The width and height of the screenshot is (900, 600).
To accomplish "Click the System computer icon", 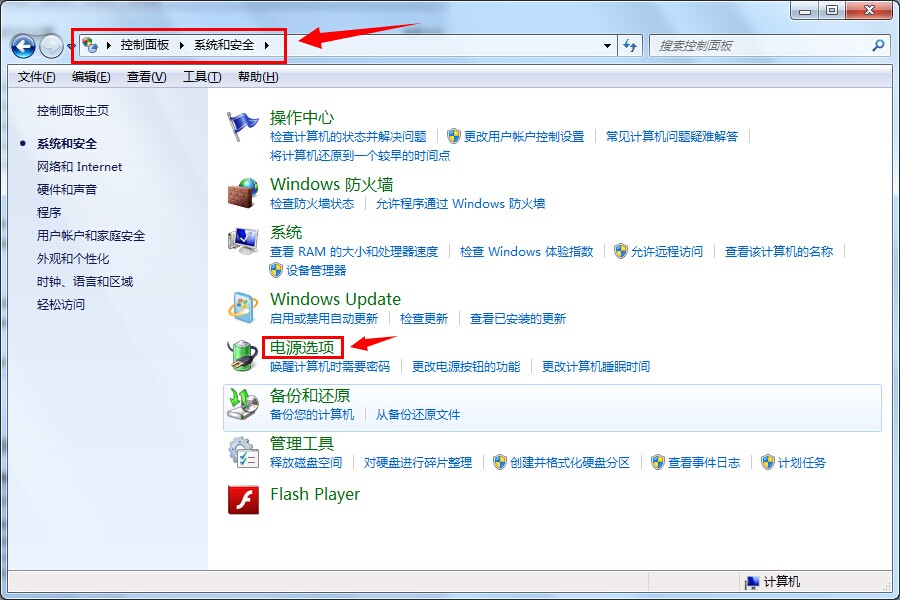I will click(x=243, y=241).
